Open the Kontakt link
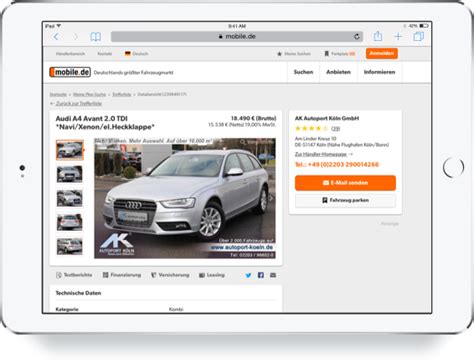 tap(105, 54)
